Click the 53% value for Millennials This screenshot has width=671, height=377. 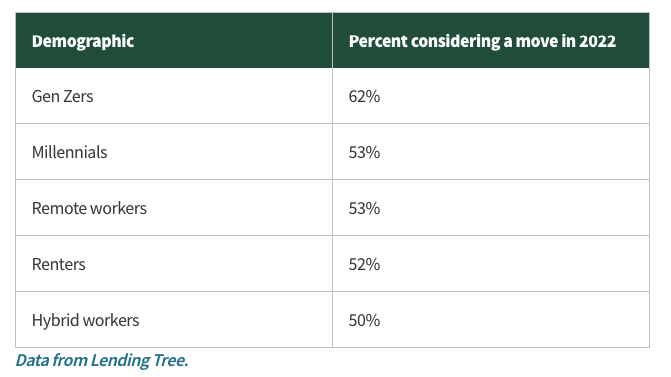coord(364,152)
